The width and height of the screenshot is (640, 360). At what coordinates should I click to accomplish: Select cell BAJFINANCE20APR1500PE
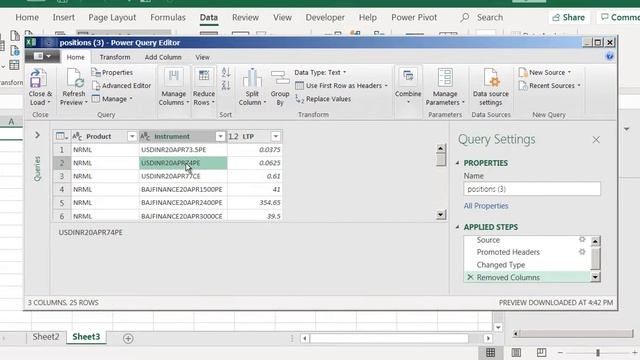[183, 189]
